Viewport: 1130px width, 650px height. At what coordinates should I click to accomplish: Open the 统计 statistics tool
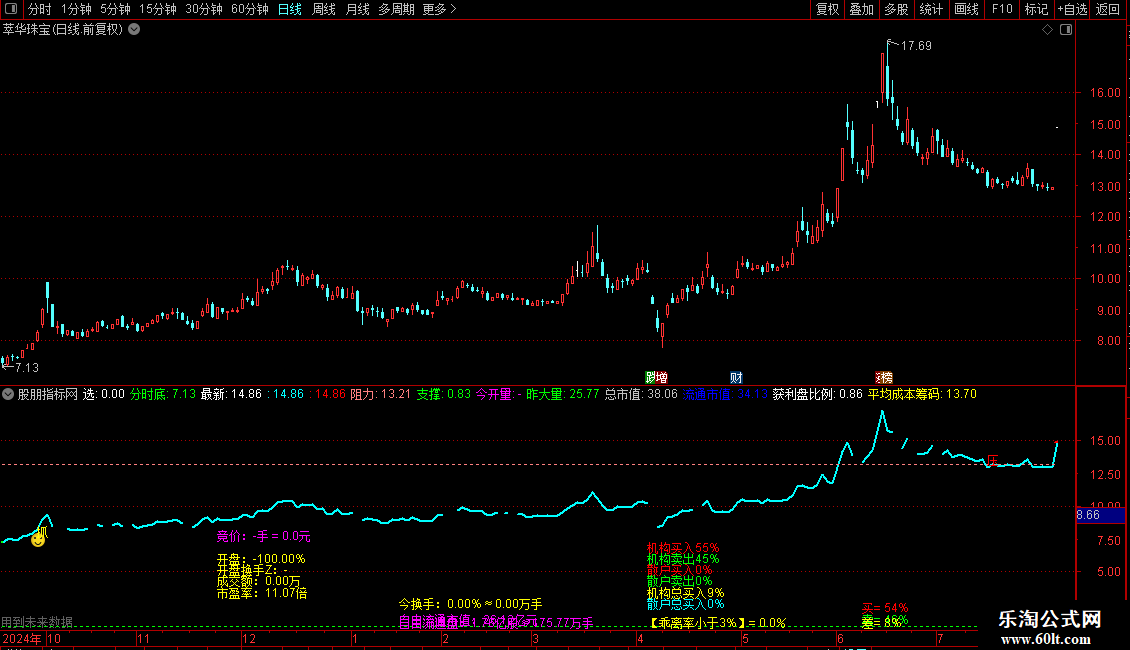[931, 9]
